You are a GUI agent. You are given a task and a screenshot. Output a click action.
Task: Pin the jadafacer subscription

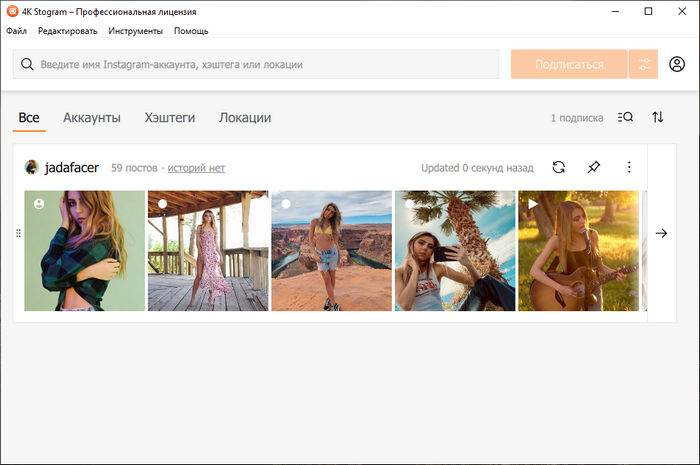pos(593,167)
